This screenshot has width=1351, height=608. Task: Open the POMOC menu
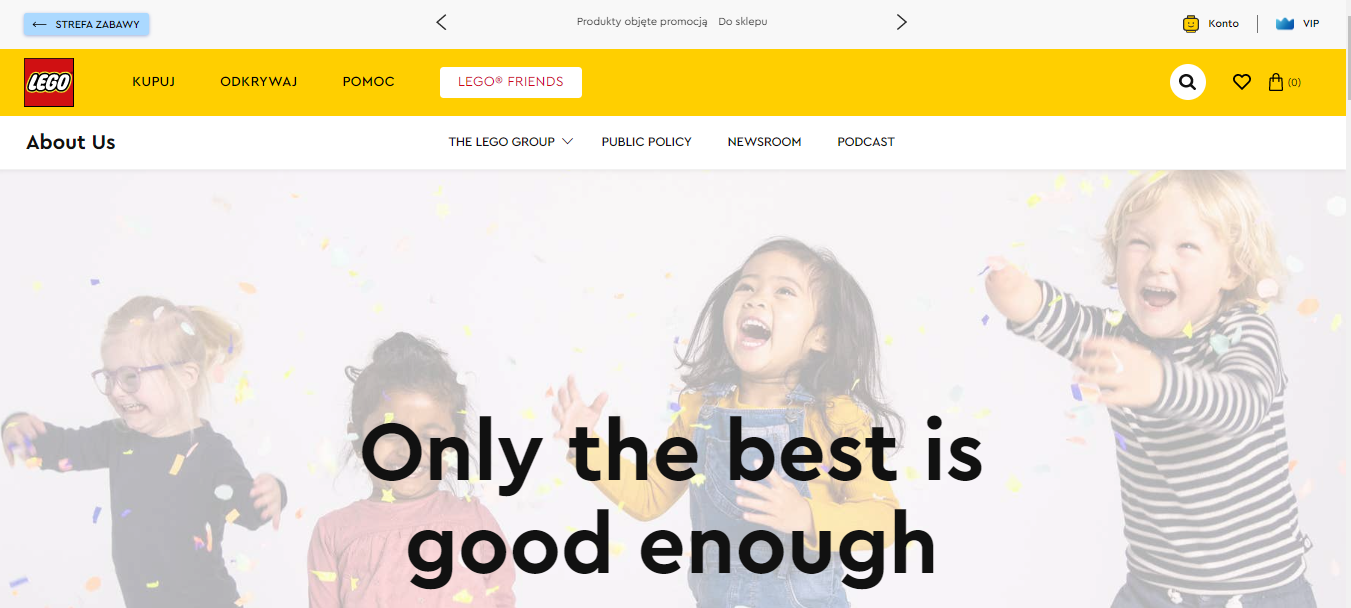[368, 82]
